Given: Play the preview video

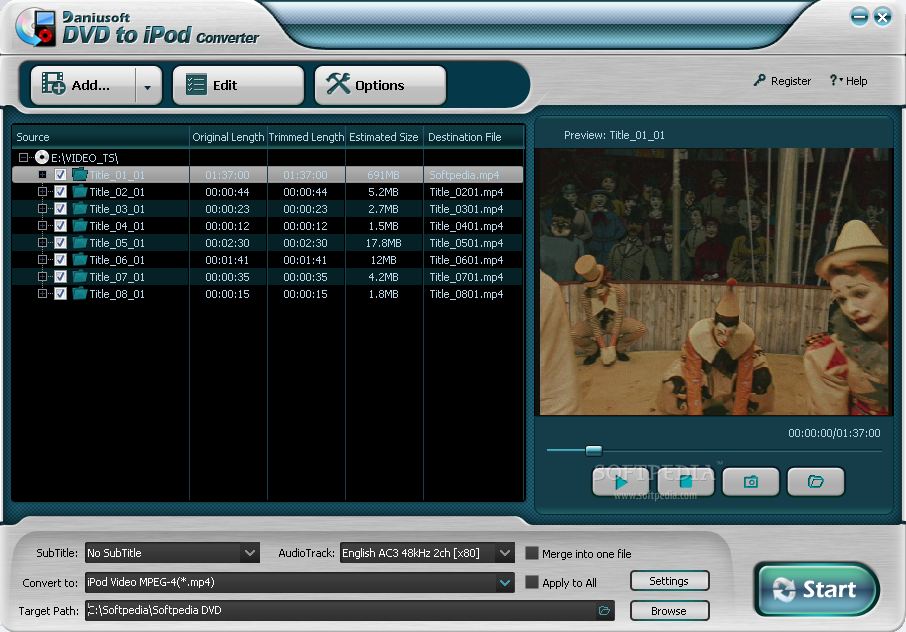Looking at the screenshot, I should 621,482.
